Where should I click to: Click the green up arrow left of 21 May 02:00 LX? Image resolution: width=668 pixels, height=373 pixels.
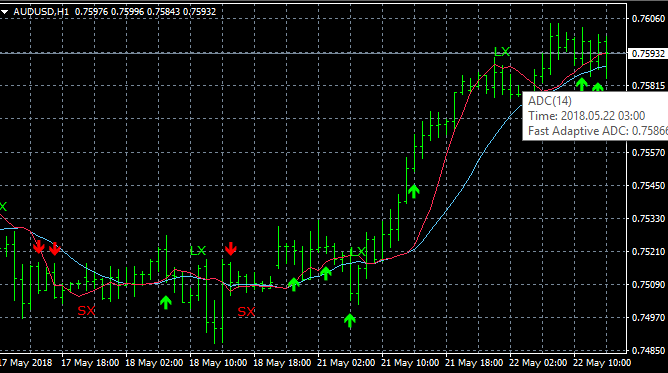pyautogui.click(x=325, y=273)
